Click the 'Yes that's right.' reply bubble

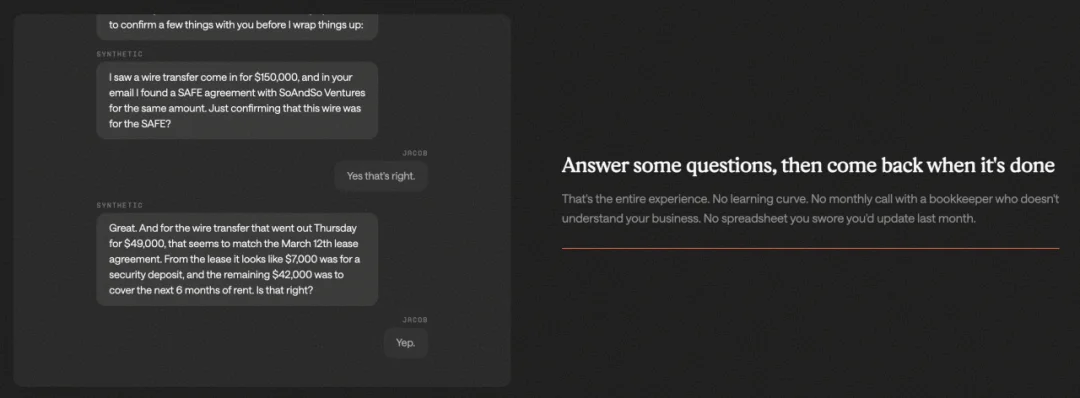click(x=381, y=176)
